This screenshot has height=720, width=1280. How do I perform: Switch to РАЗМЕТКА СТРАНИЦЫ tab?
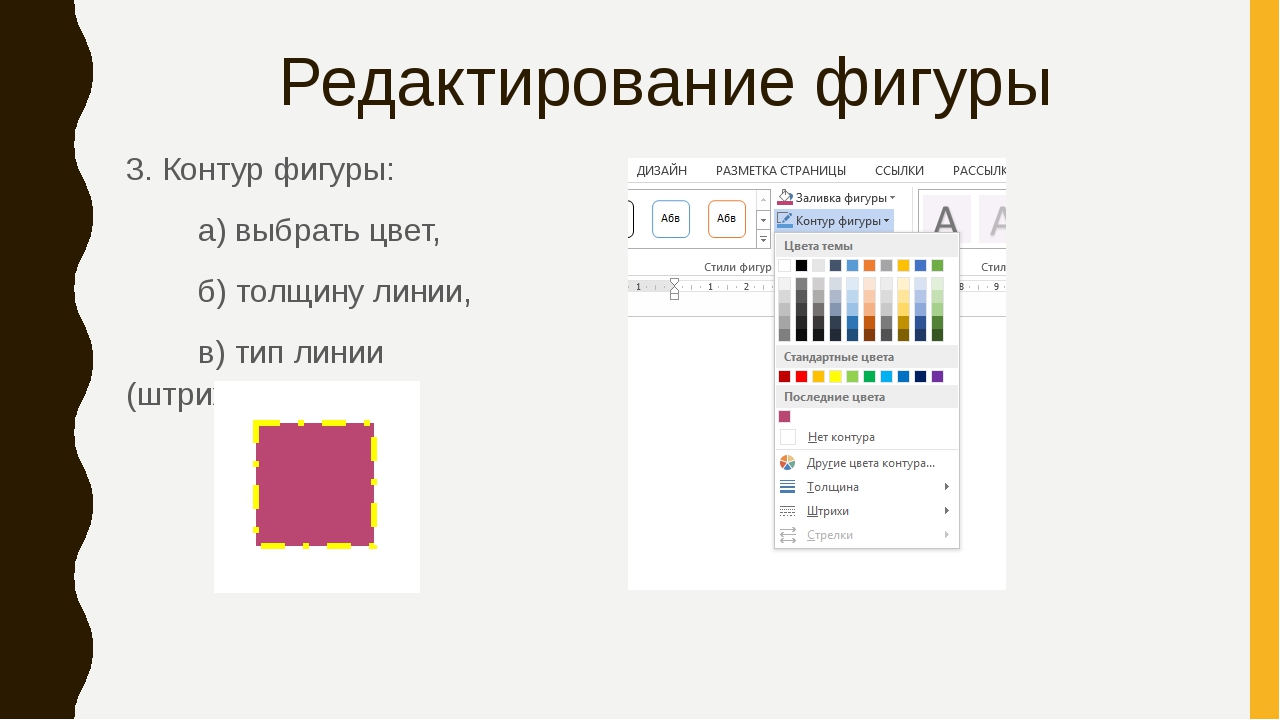coord(781,170)
